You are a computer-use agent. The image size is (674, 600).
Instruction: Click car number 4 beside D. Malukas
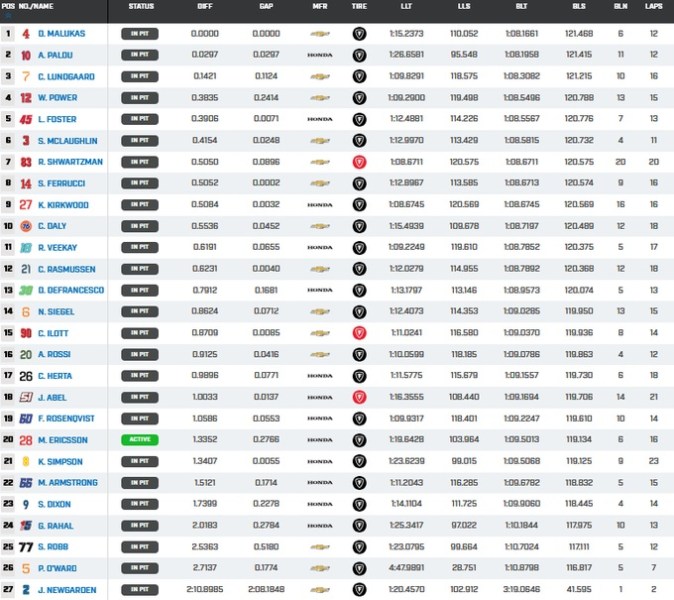pos(26,34)
